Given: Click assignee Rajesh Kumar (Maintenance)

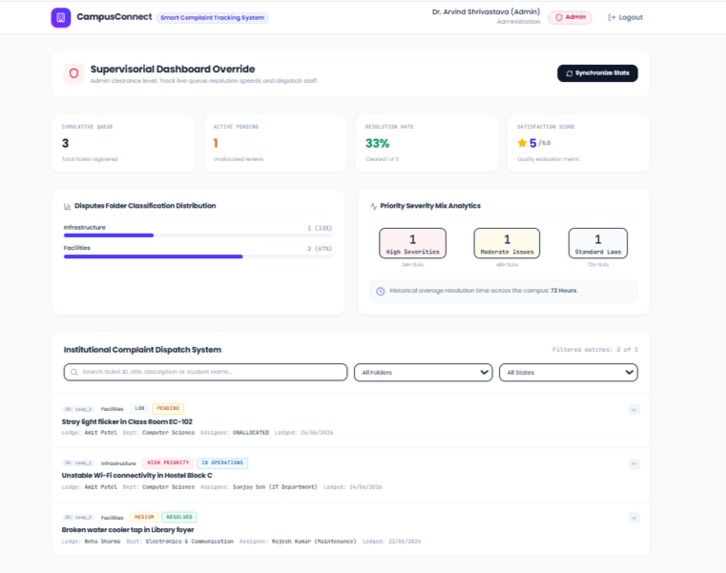Looking at the screenshot, I should pos(314,541).
